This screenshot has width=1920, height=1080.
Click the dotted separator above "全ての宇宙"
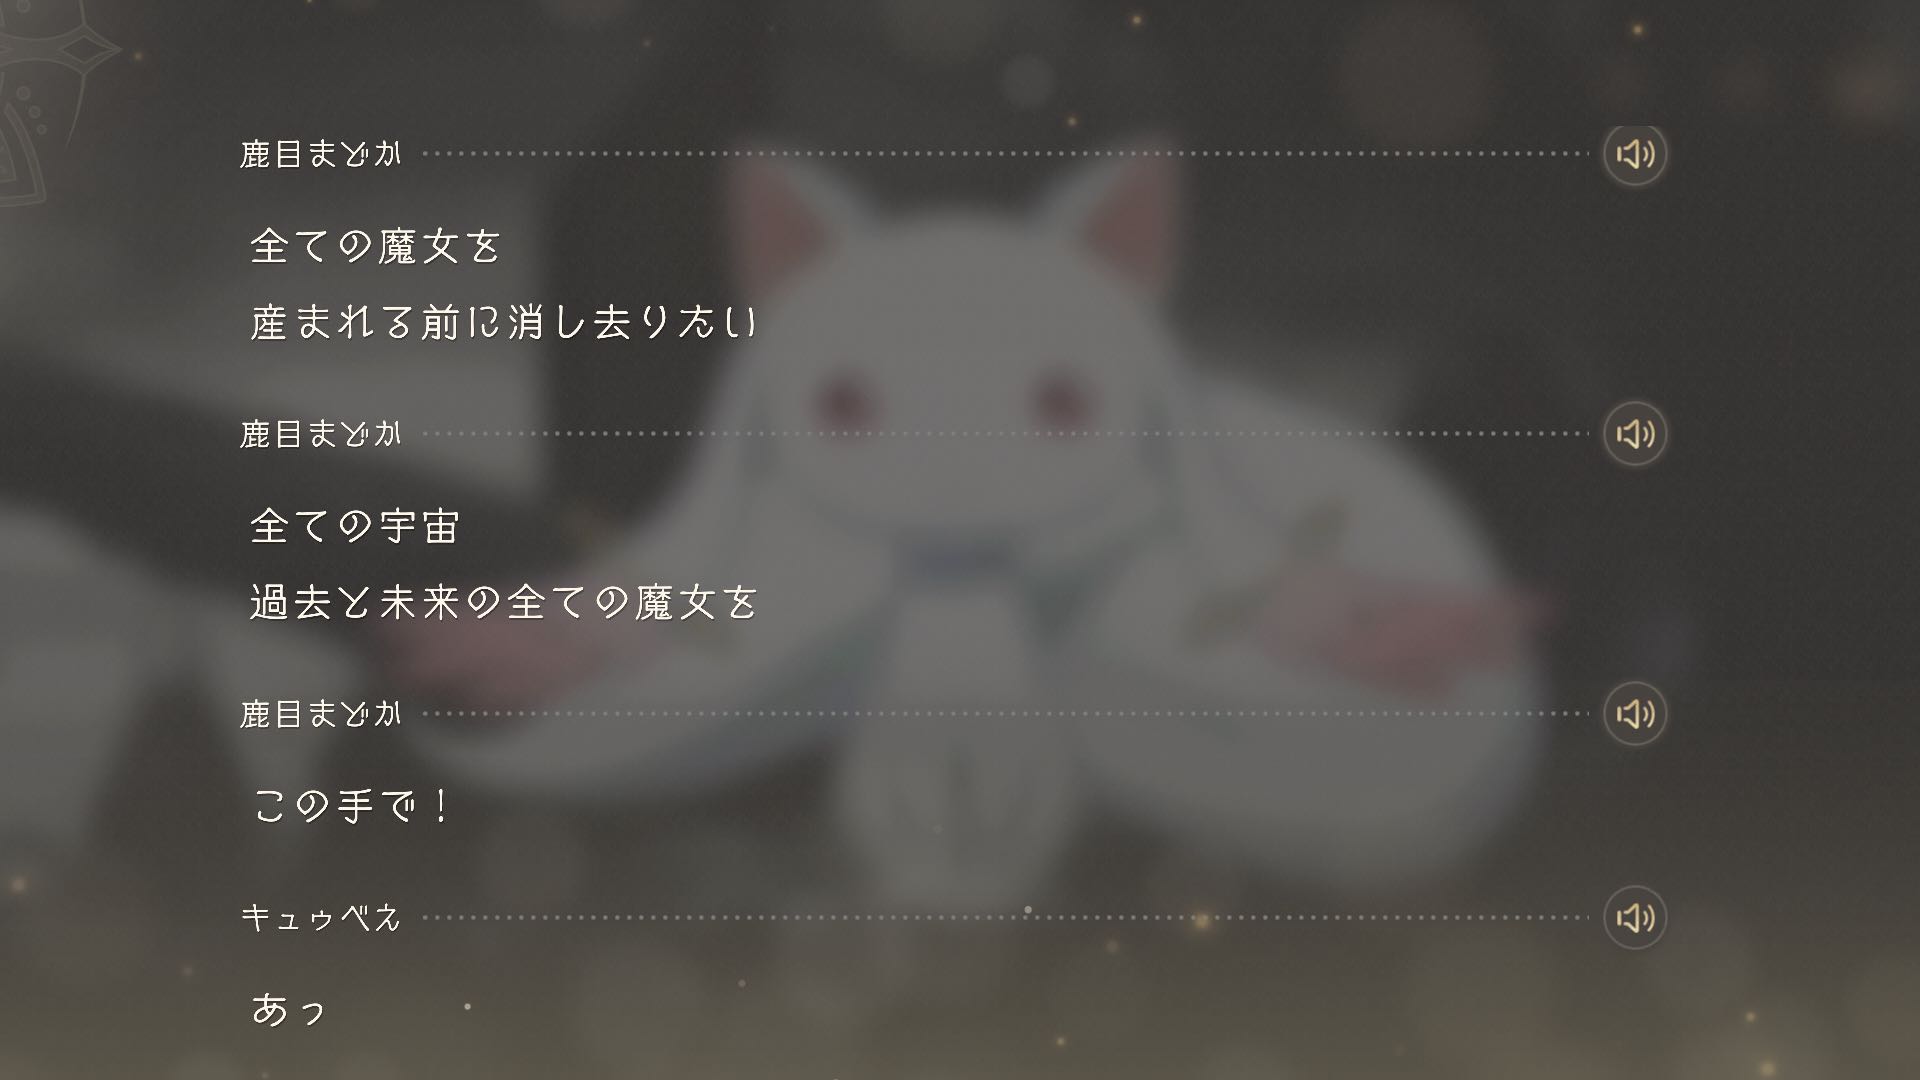click(1006, 434)
